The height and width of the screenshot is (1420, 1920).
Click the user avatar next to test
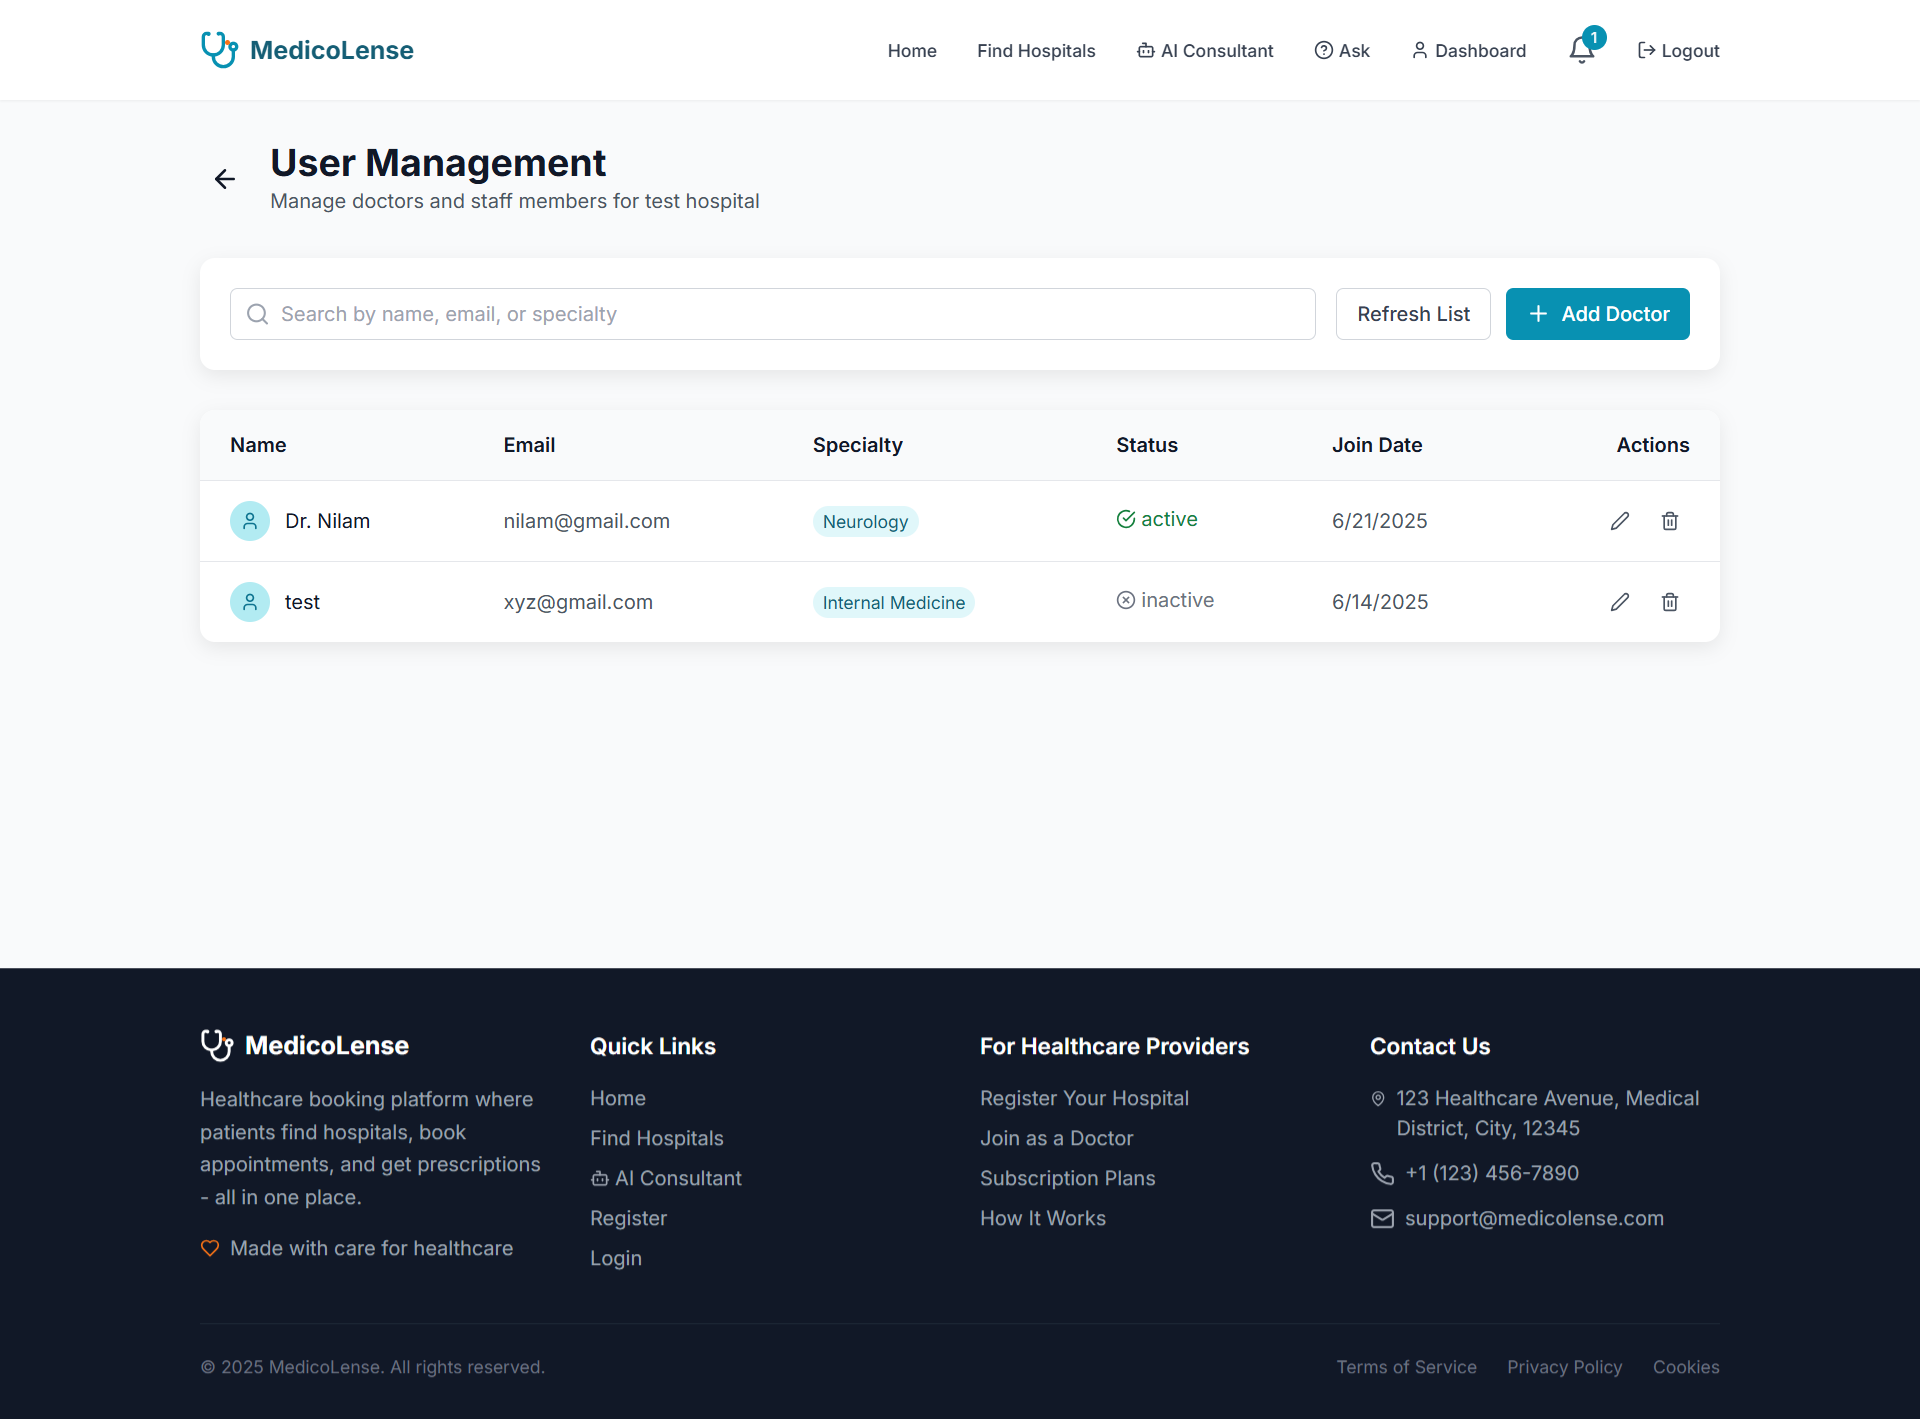pyautogui.click(x=250, y=602)
